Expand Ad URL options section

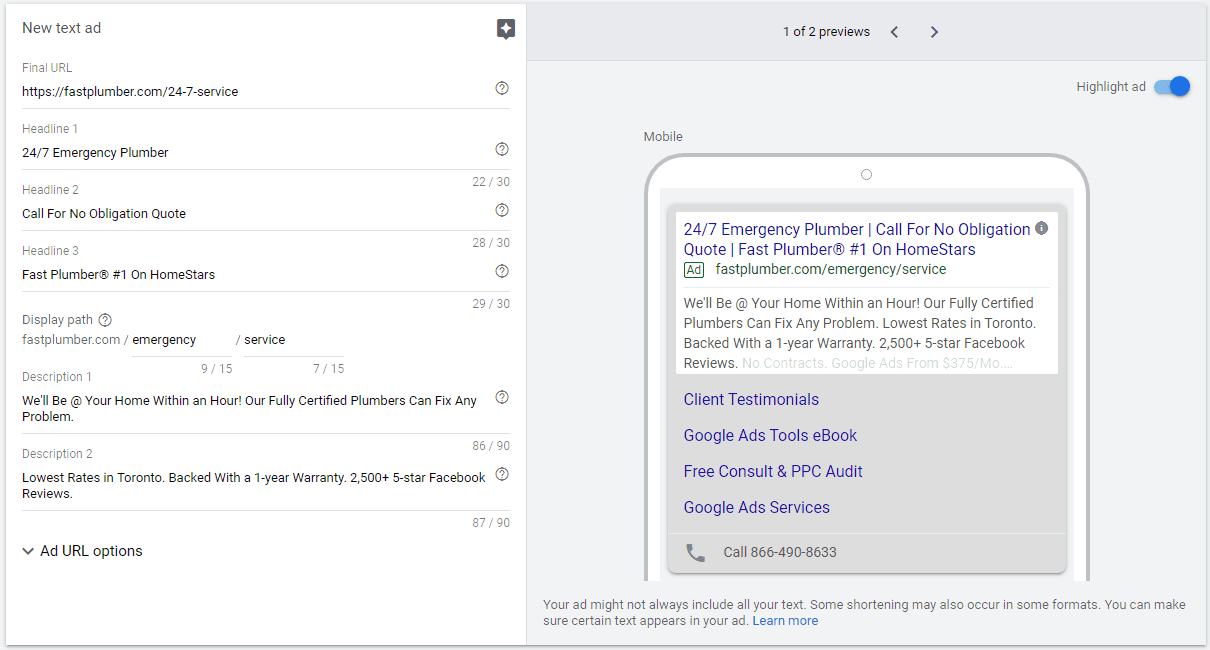click(x=82, y=551)
